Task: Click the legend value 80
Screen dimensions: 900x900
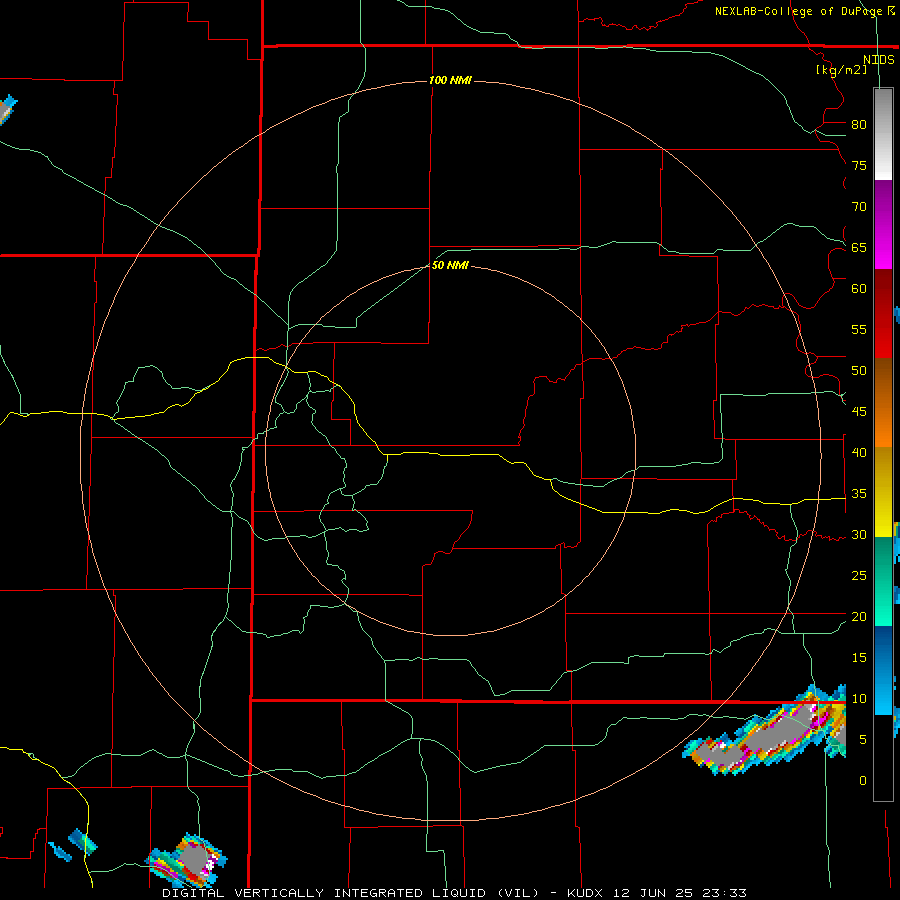Action: point(859,125)
